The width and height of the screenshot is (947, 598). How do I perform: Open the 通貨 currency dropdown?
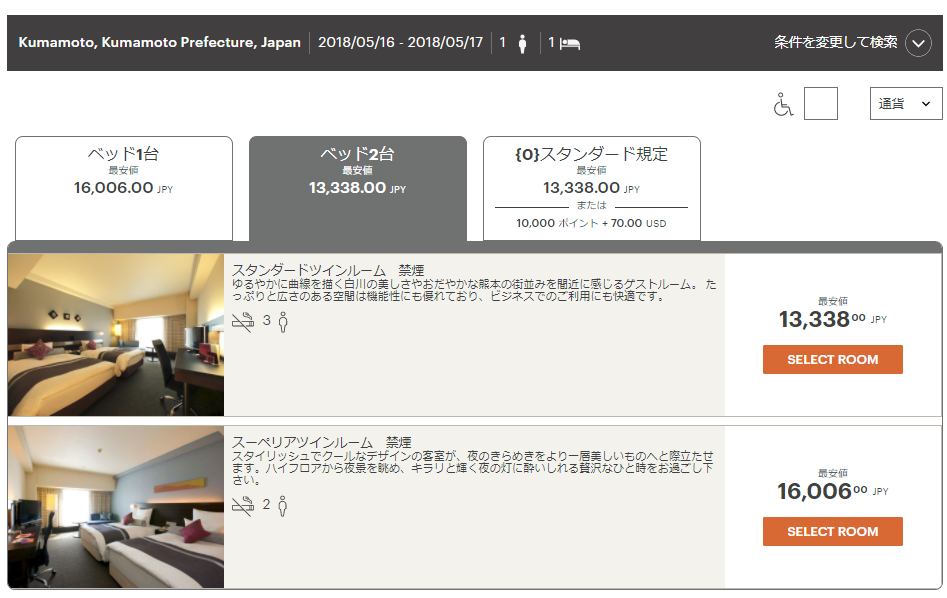click(905, 103)
